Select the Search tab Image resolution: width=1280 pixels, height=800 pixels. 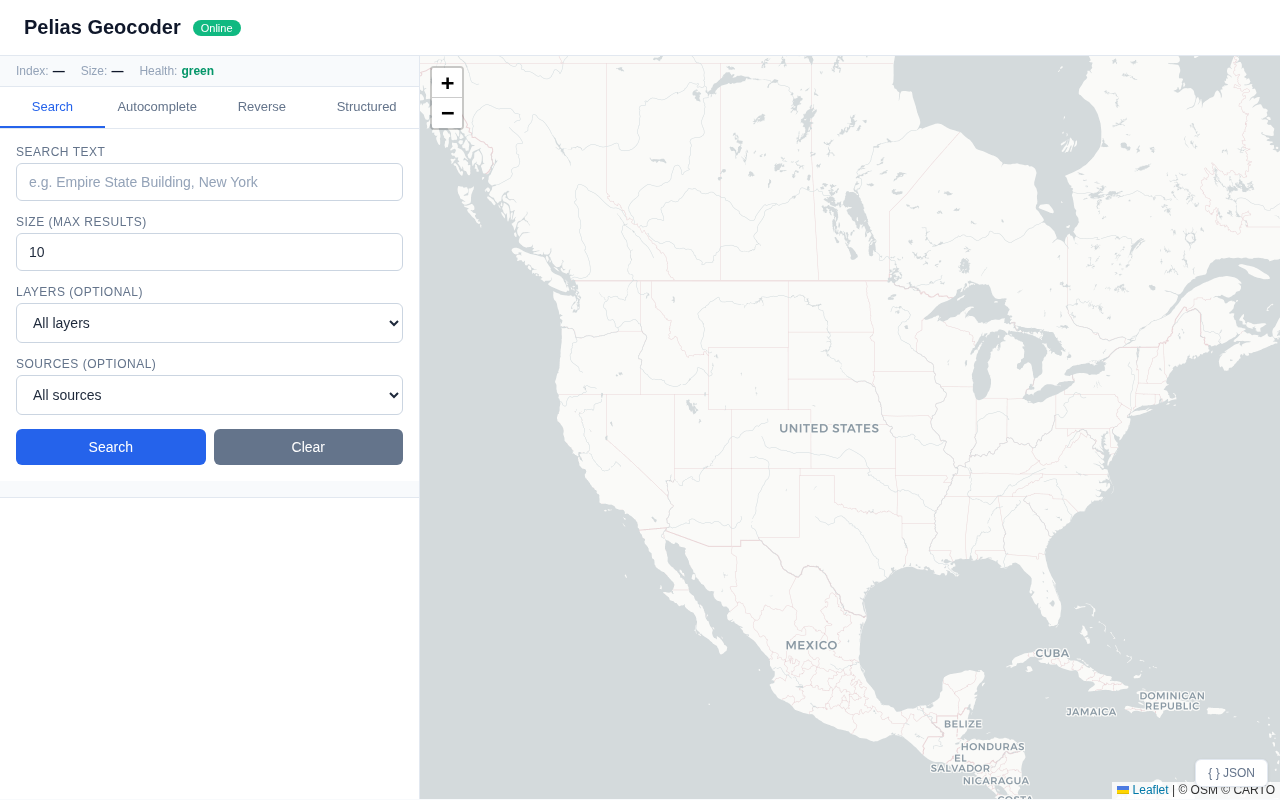pos(52,107)
